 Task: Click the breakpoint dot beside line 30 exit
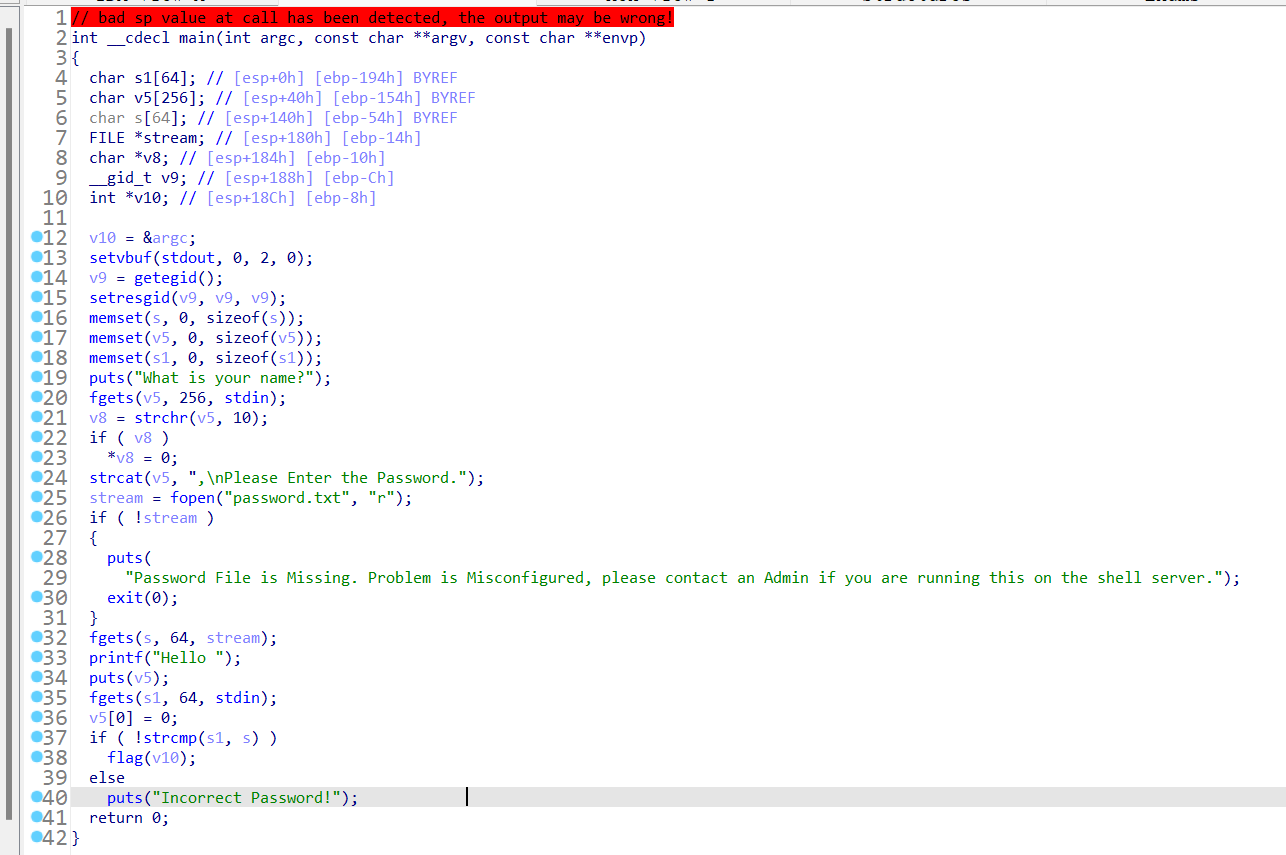click(x=36, y=598)
